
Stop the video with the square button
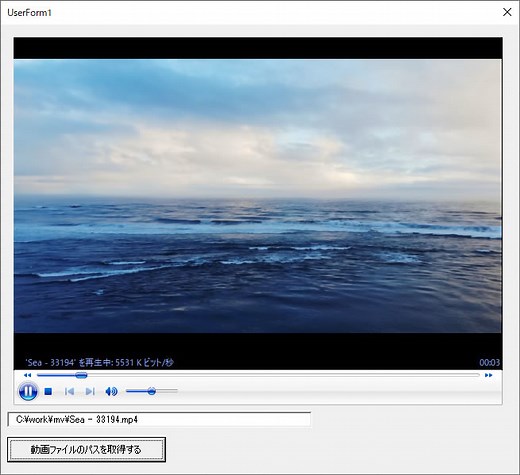[48, 391]
